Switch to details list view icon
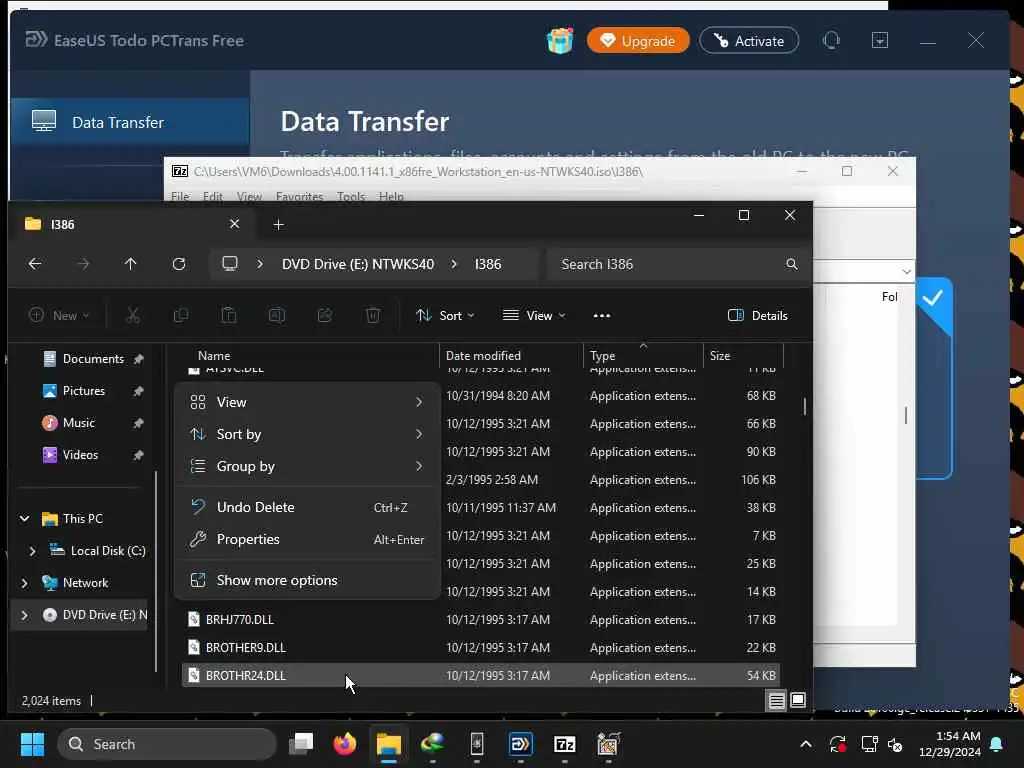This screenshot has height=768, width=1024. (776, 701)
